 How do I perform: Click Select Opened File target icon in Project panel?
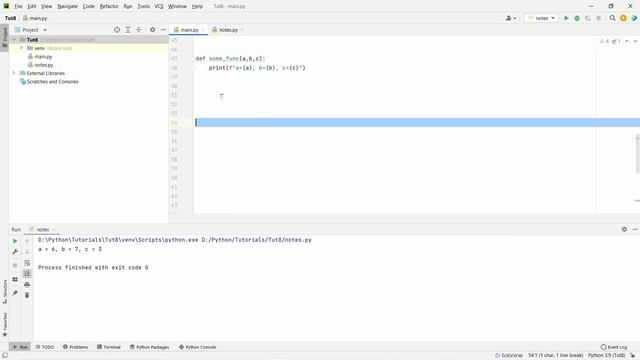pyautogui.click(x=117, y=30)
